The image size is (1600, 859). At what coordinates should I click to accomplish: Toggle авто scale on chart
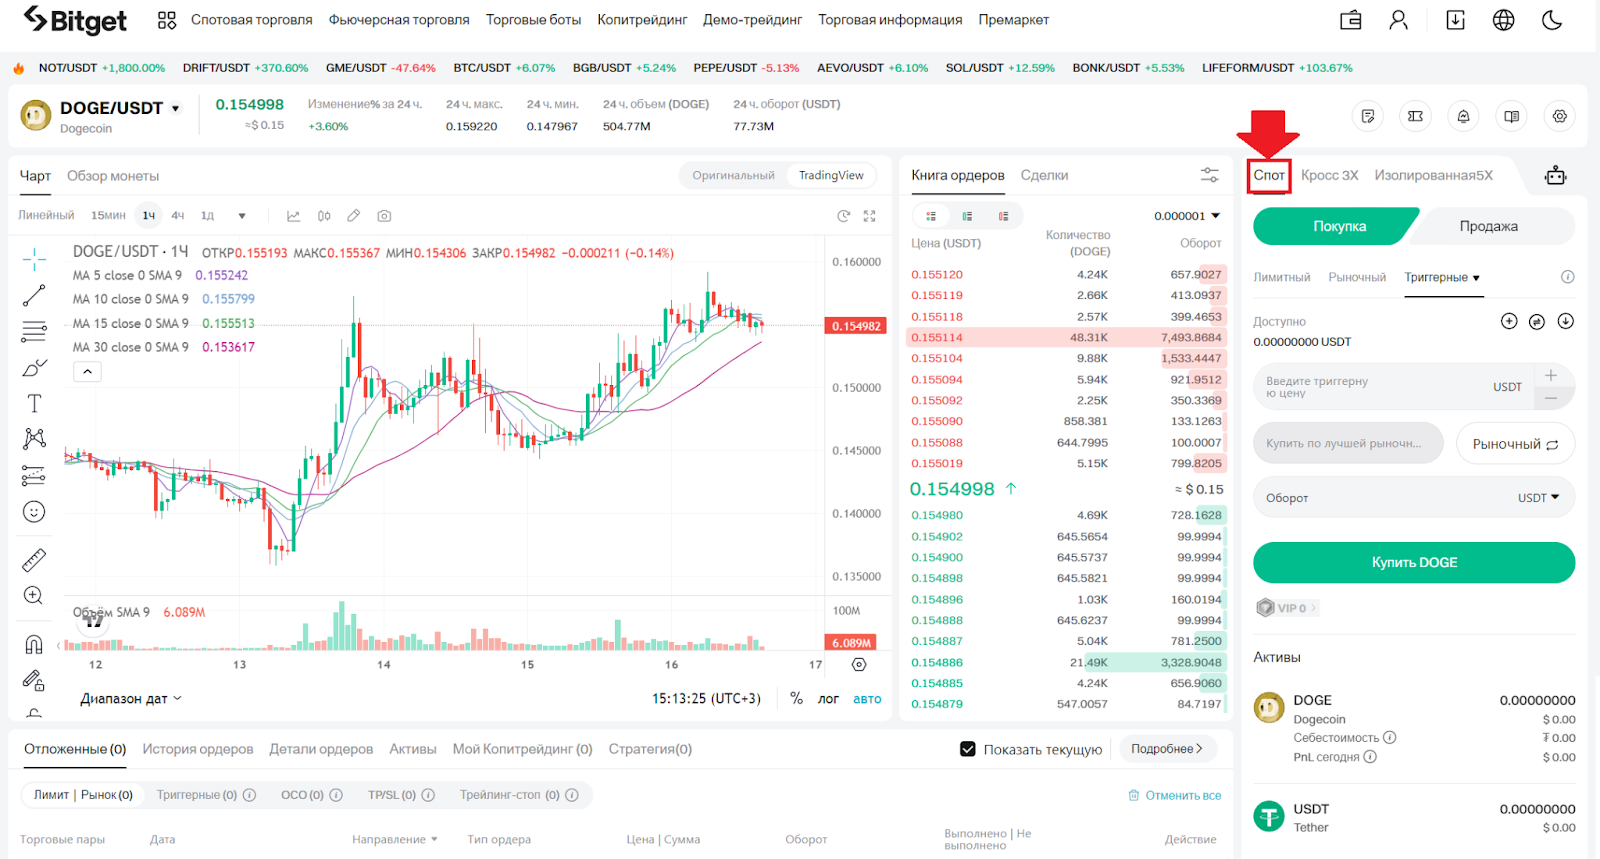coord(867,699)
